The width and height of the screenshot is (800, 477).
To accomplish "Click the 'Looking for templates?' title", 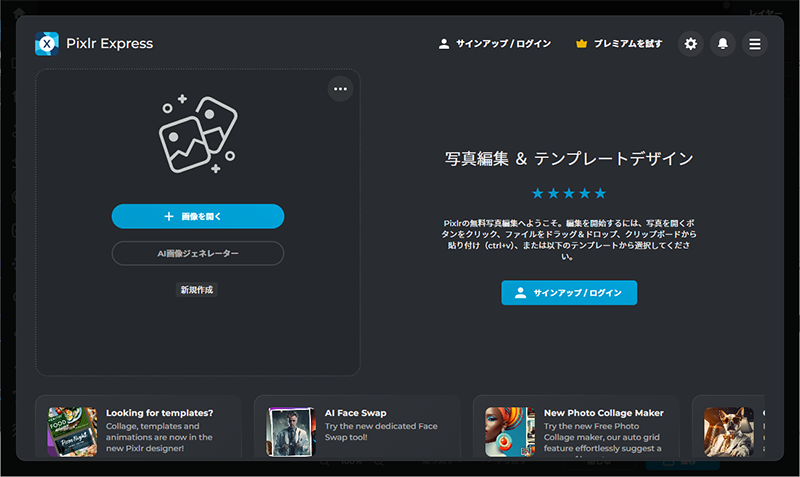I will click(x=160, y=413).
